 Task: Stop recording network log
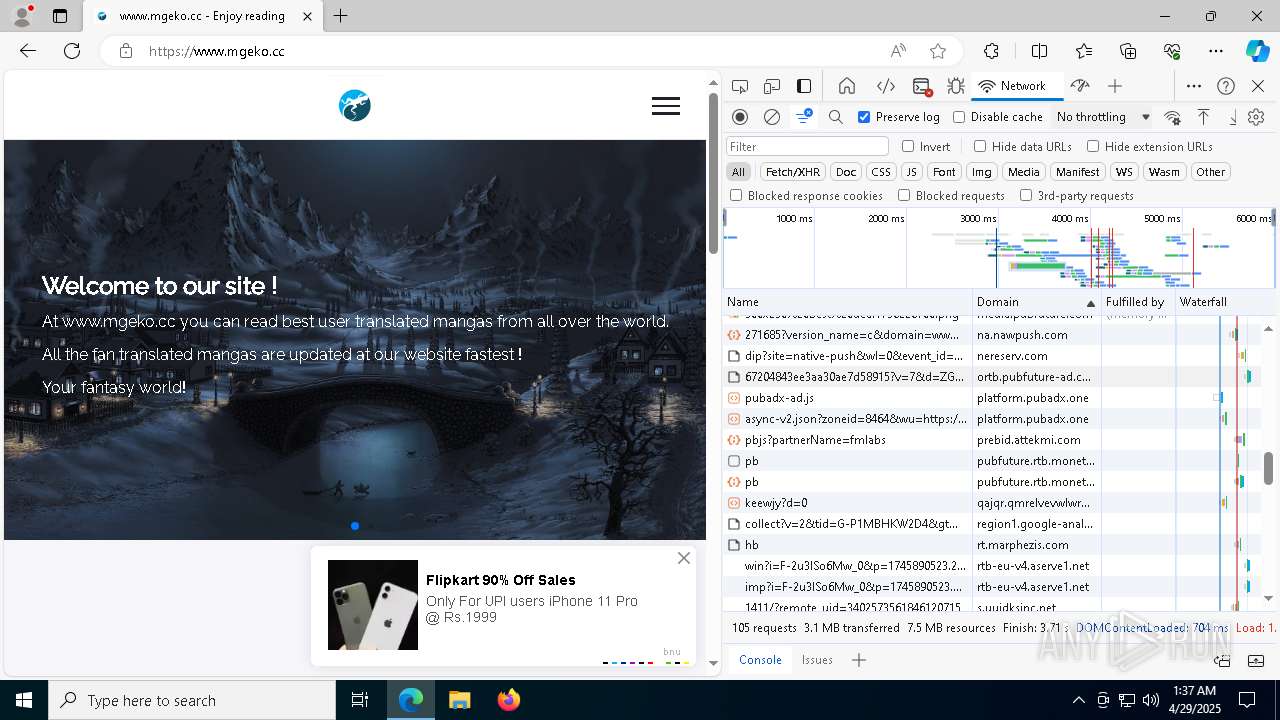coord(740,117)
